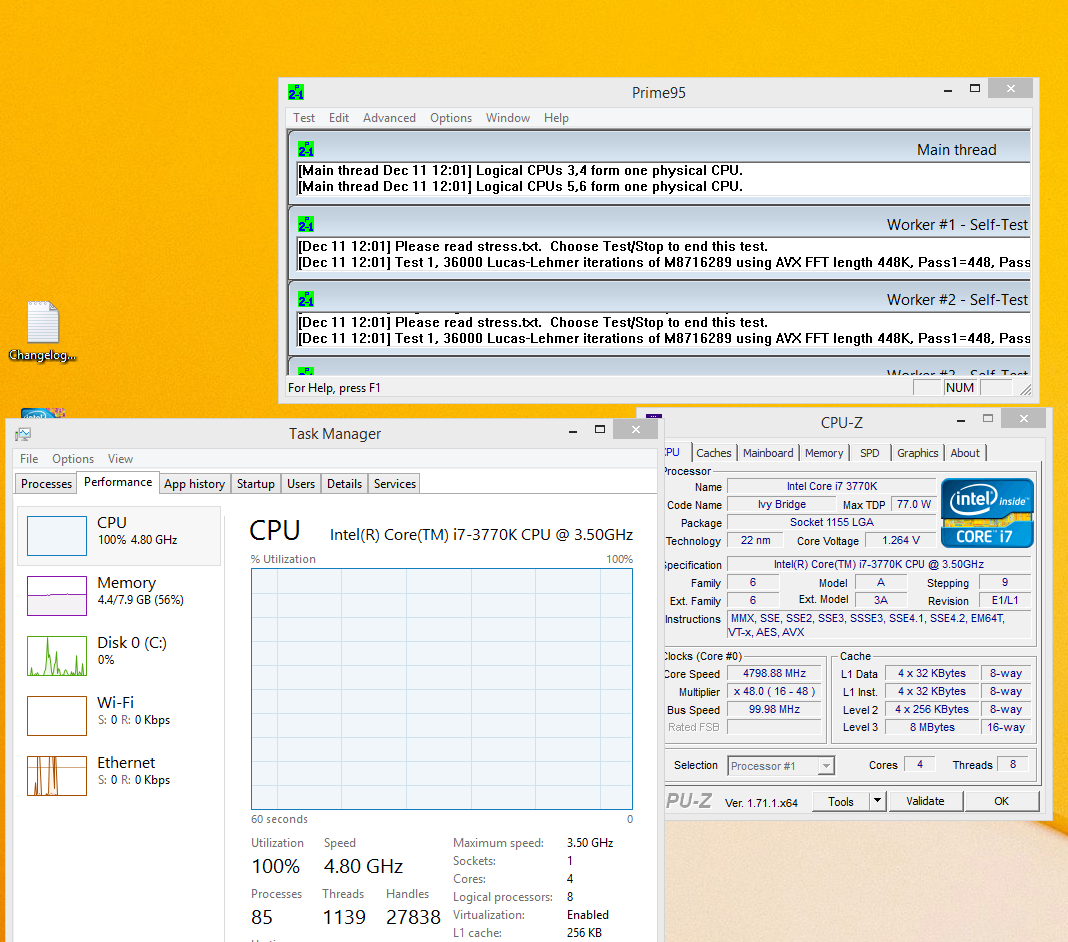Image resolution: width=1068 pixels, height=942 pixels.
Task: Click the Worker #2 Self-Test window icon
Action: pyautogui.click(x=306, y=299)
